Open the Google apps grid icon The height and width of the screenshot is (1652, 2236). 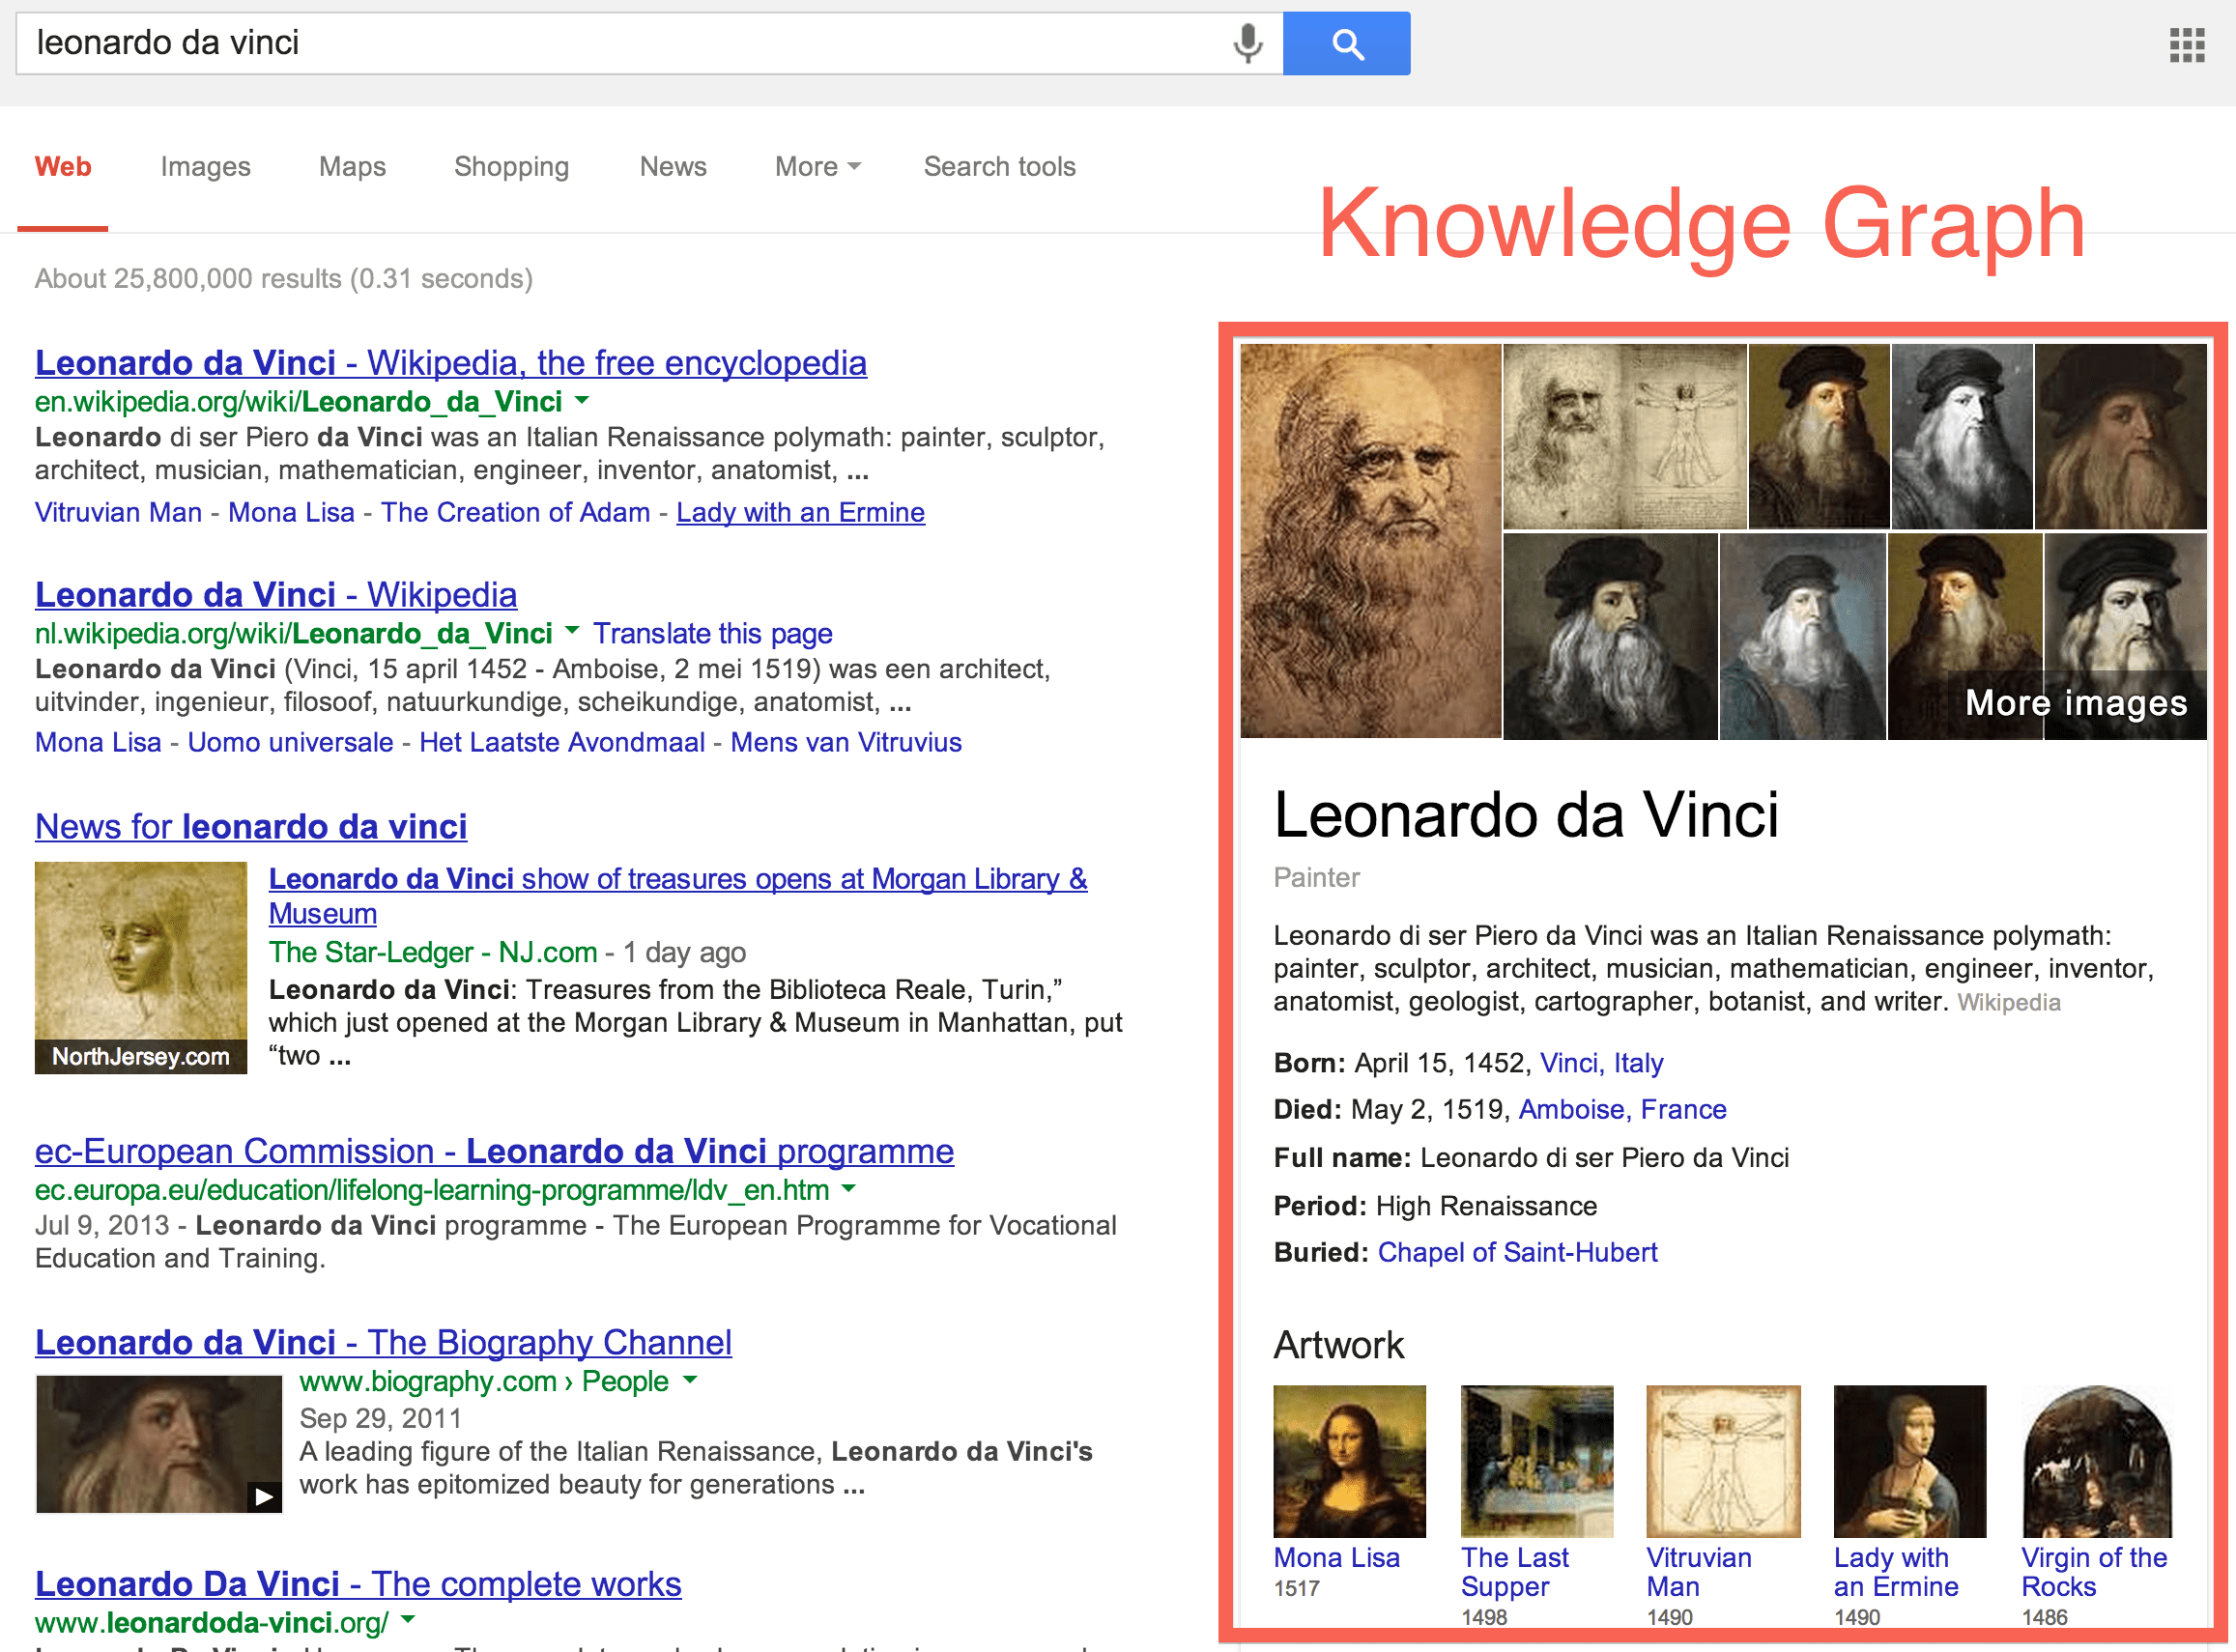(x=2187, y=45)
